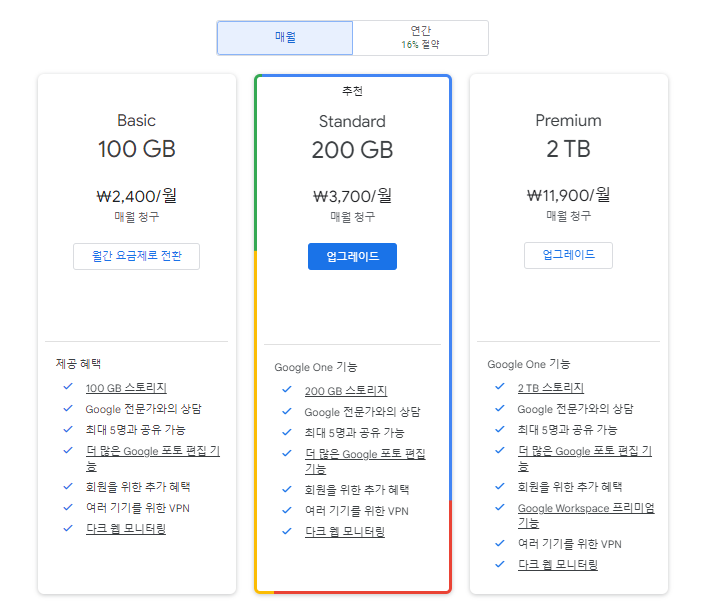Click checkmark beside Standard's 포토 편집 기능
The image size is (703, 603).
pyautogui.click(x=287, y=454)
